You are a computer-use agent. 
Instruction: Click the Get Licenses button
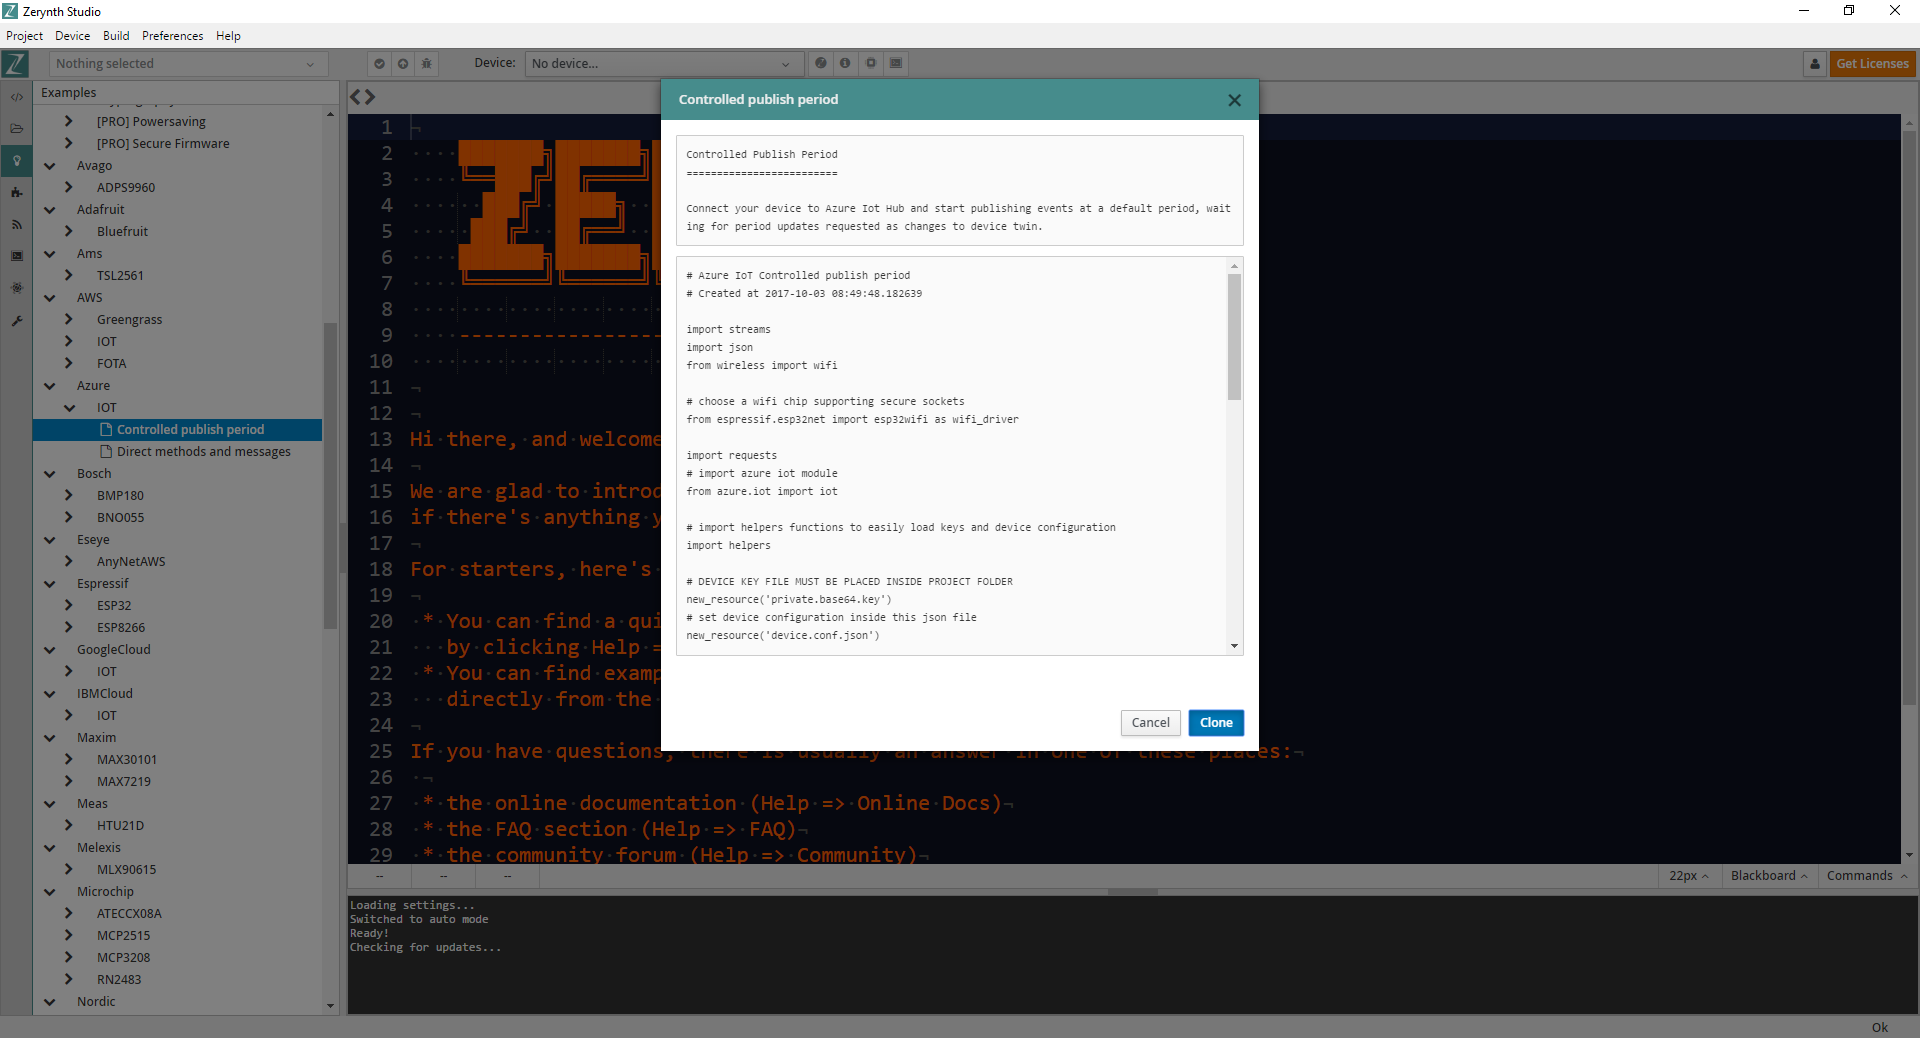[x=1872, y=64]
